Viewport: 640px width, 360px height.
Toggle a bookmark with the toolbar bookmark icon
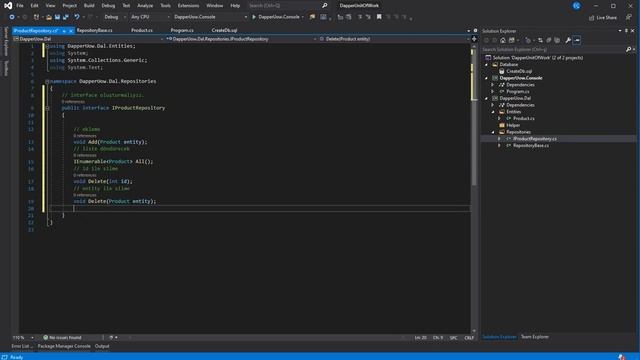pyautogui.click(x=379, y=17)
